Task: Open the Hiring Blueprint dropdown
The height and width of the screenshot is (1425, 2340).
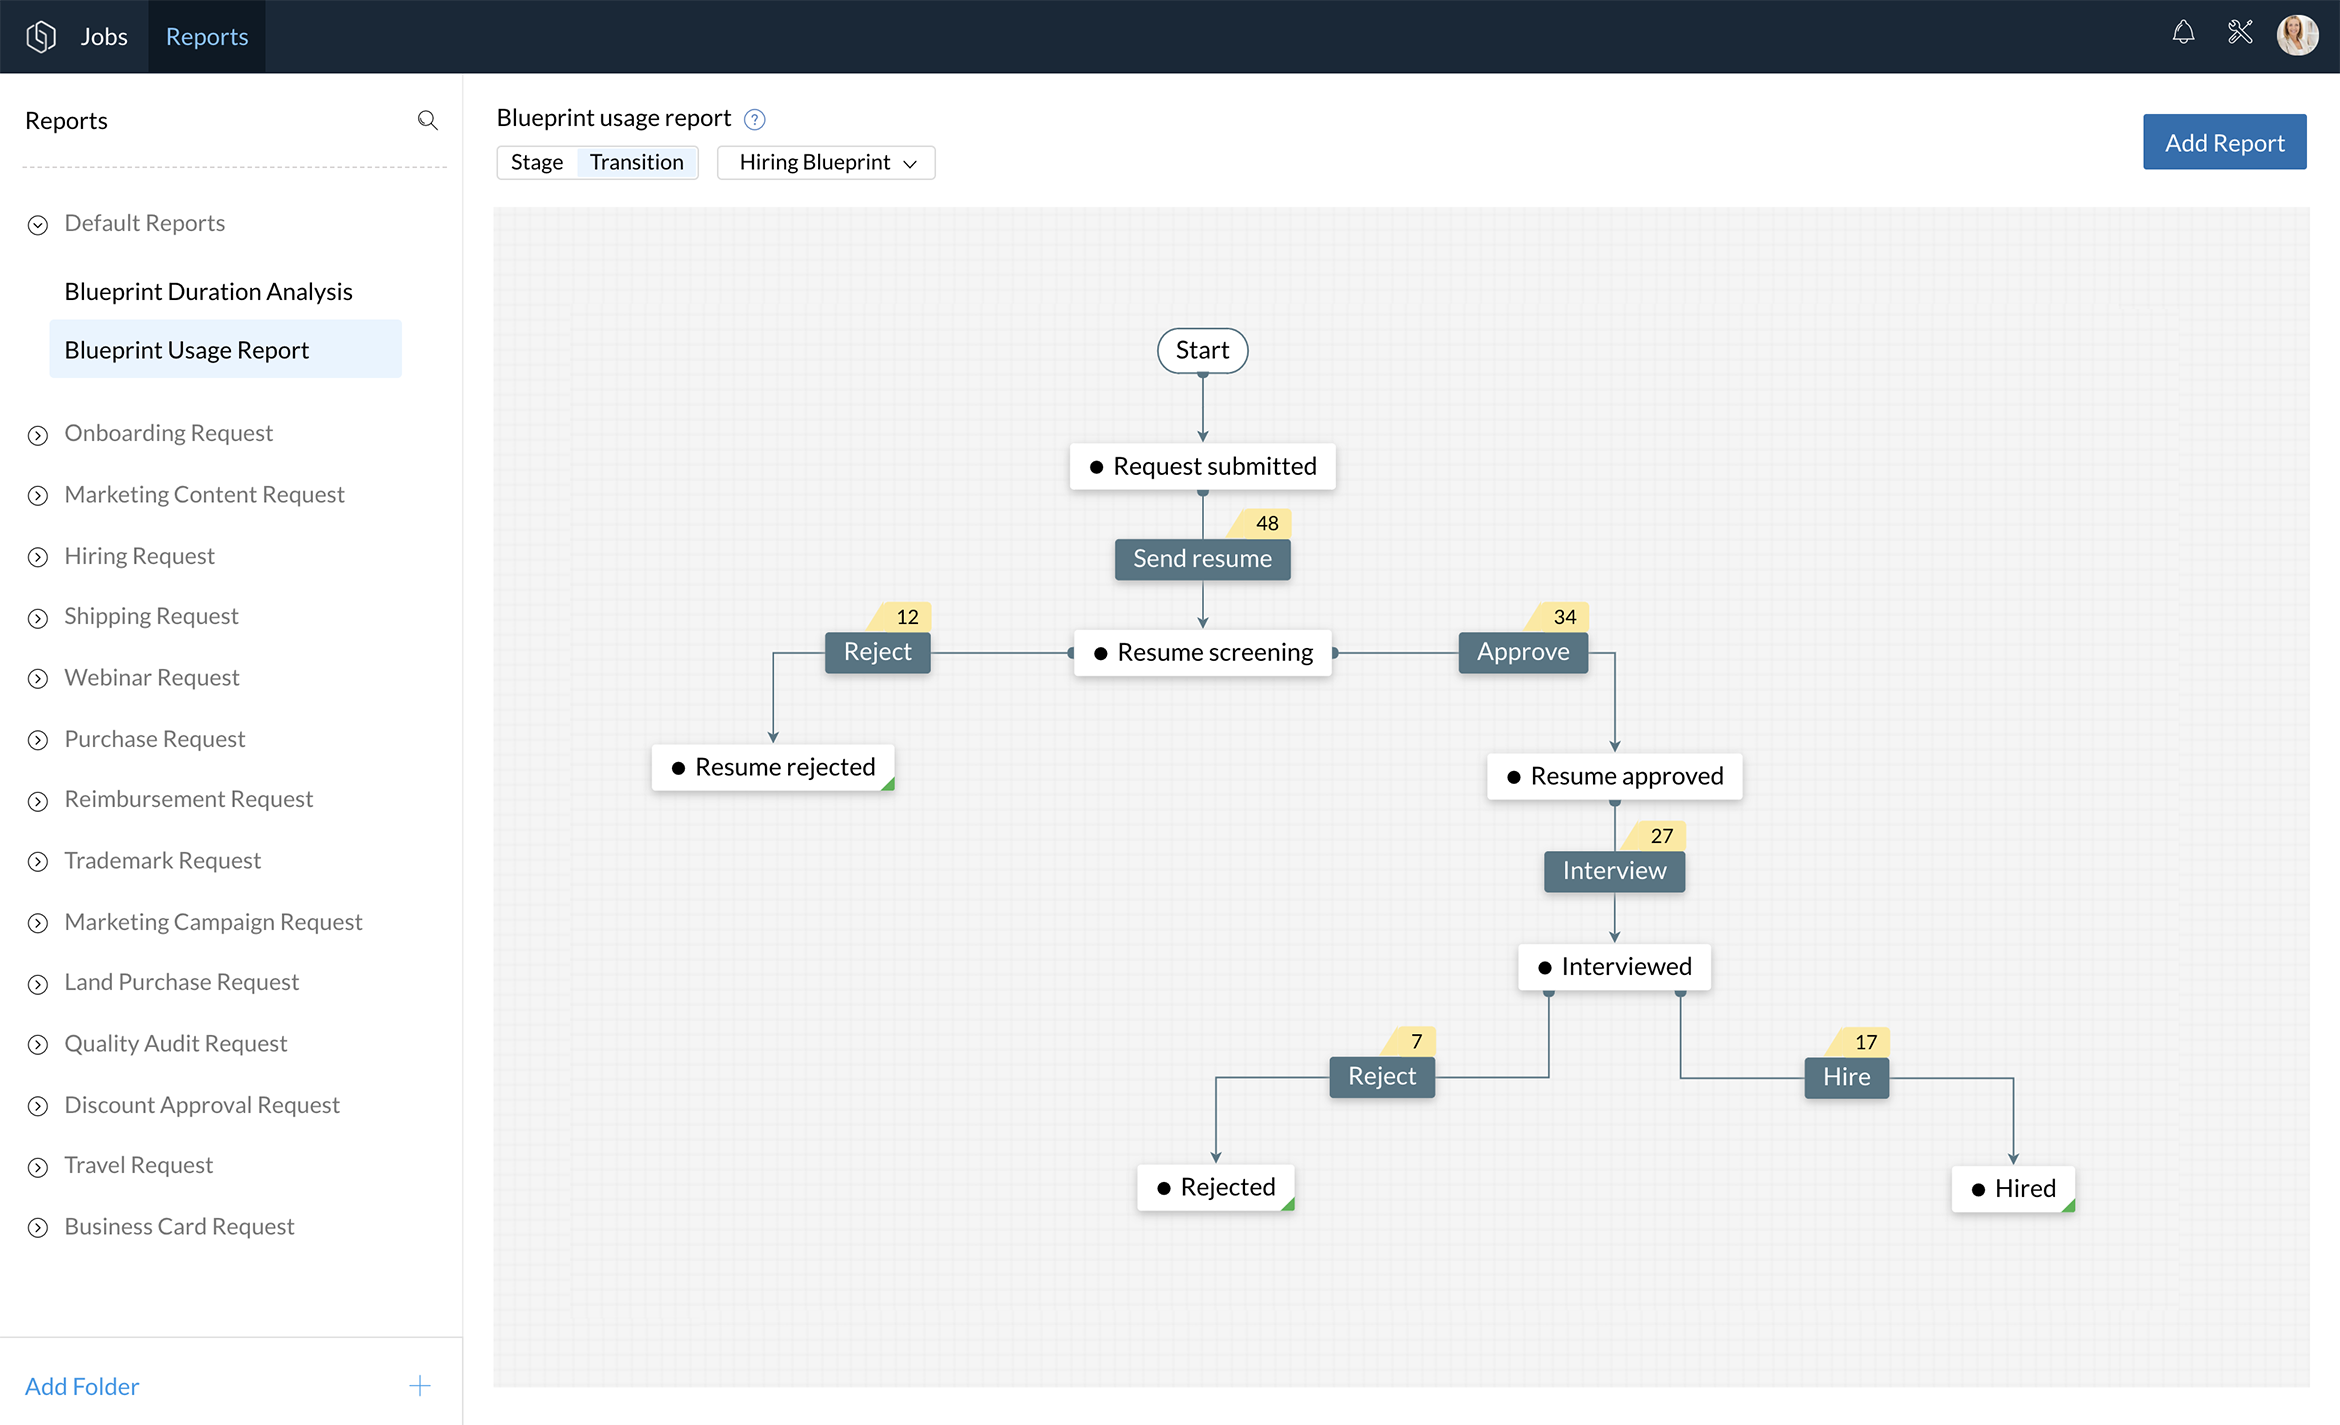Action: click(x=826, y=162)
